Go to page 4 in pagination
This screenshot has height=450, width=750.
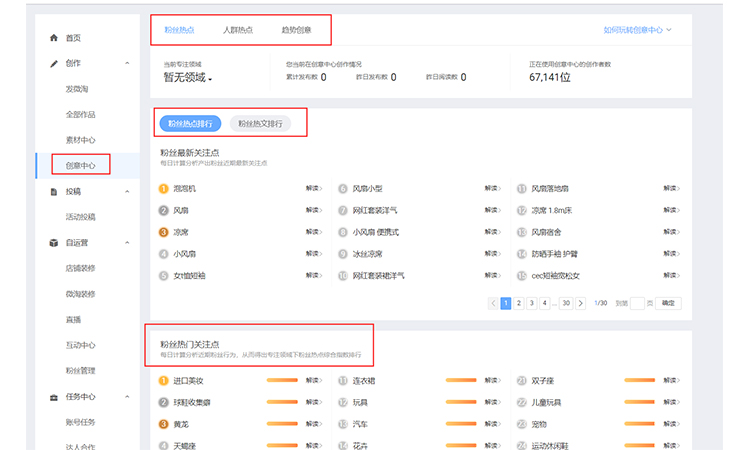(544, 303)
